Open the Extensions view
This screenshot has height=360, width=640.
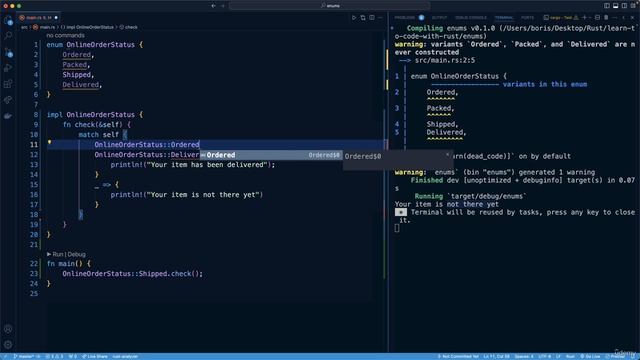point(8,84)
